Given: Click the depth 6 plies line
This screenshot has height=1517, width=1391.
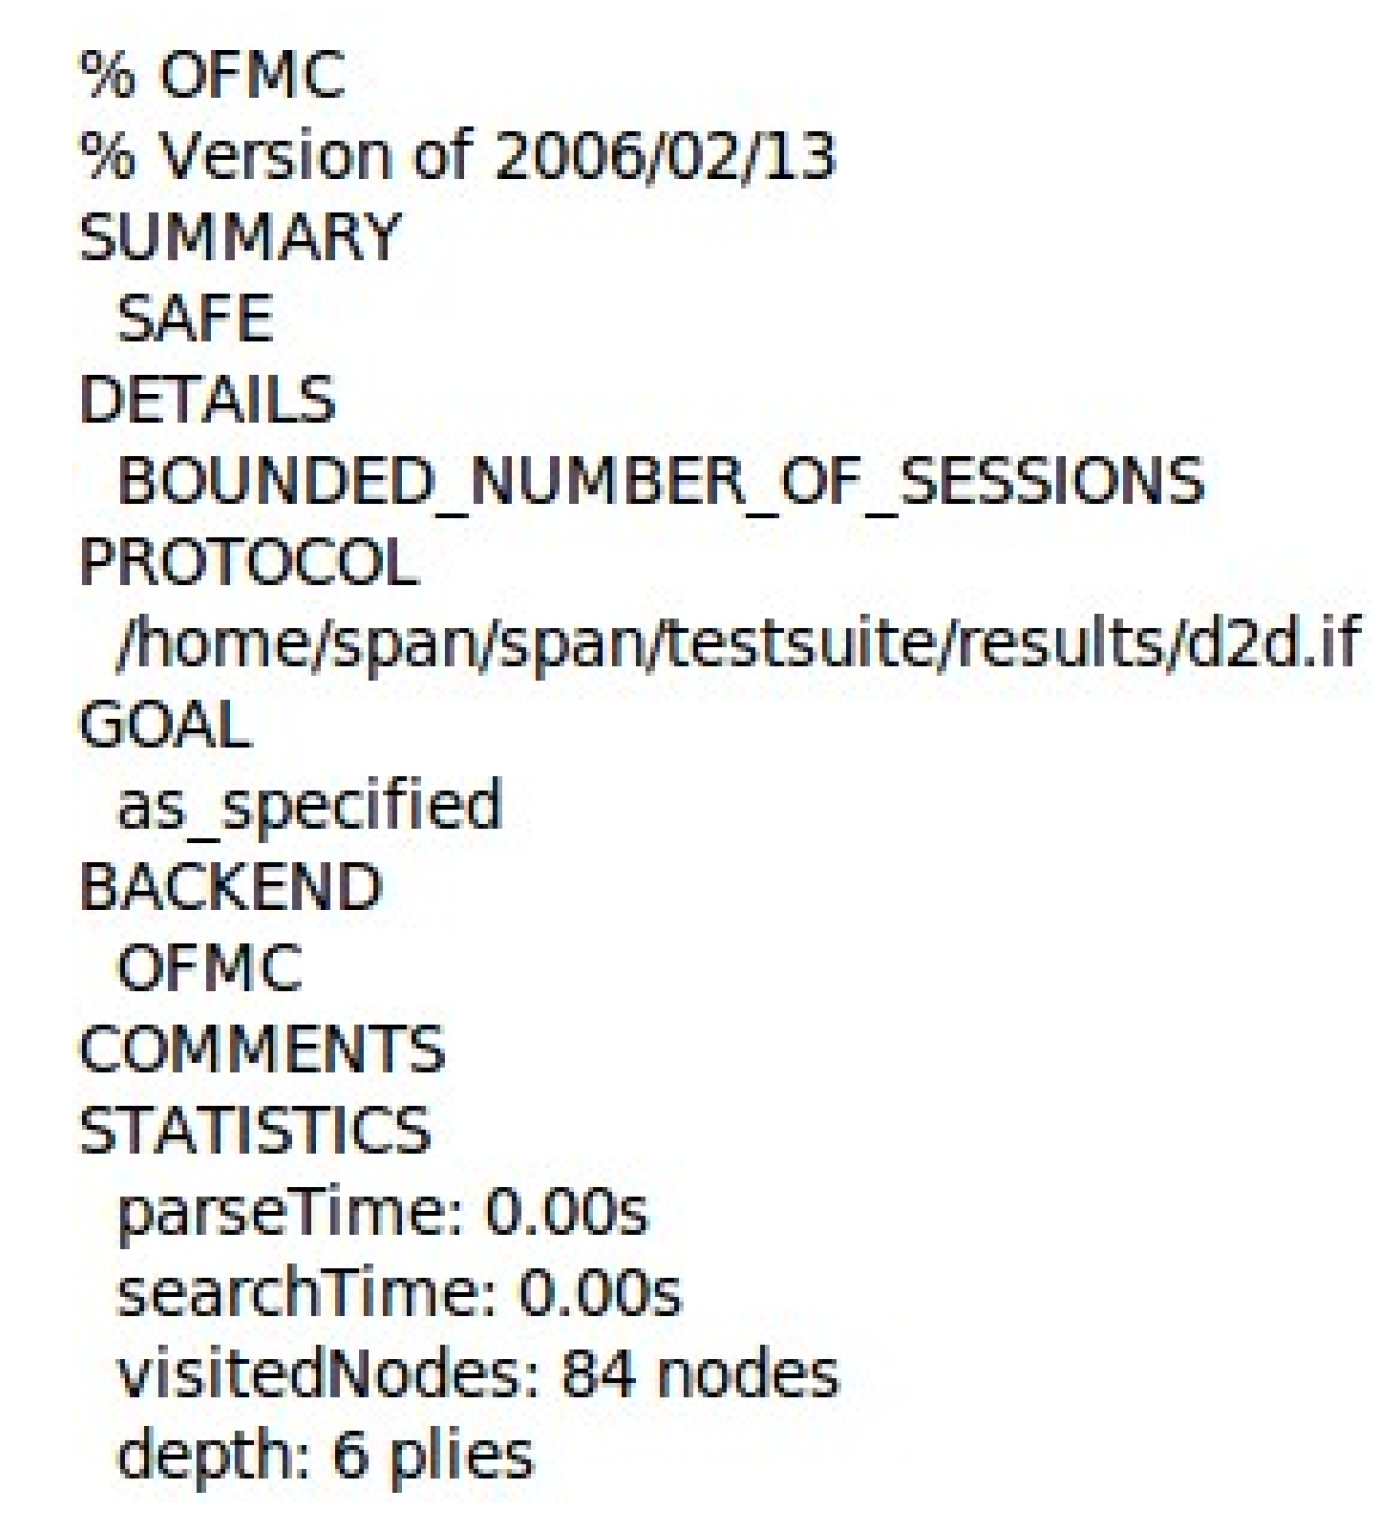Looking at the screenshot, I should 326,1455.
